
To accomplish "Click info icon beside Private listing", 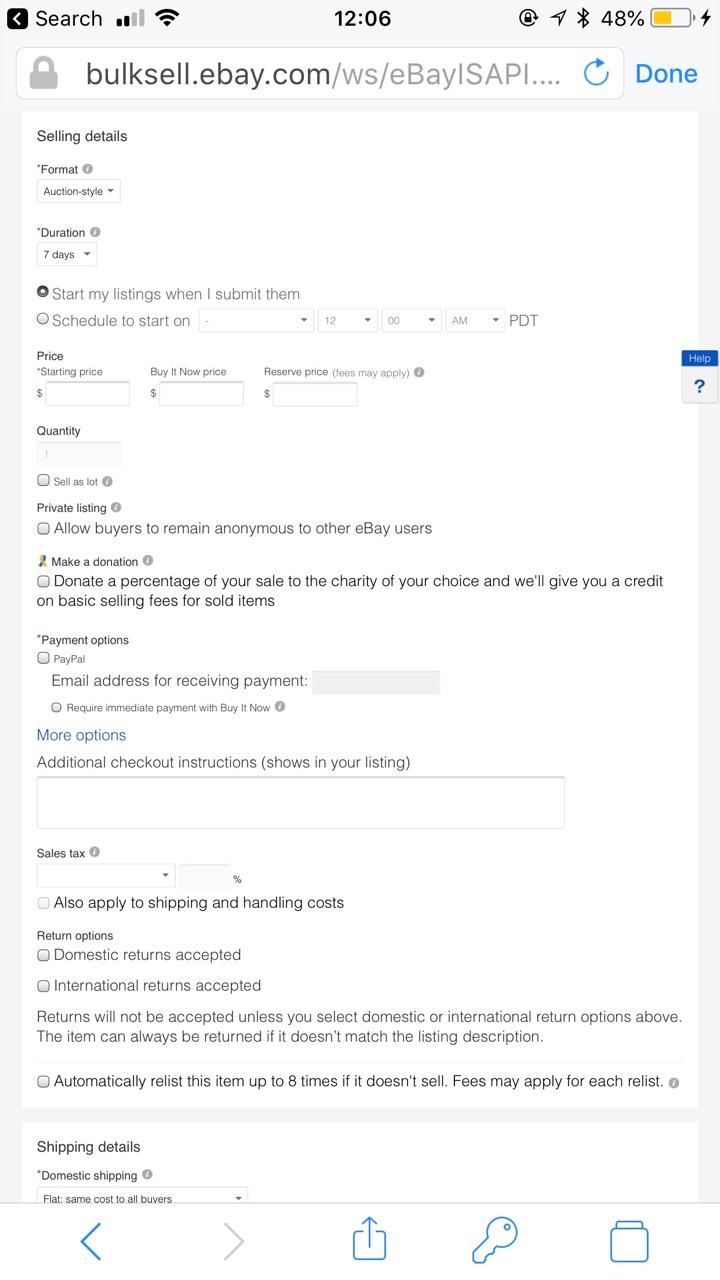I will 116,508.
